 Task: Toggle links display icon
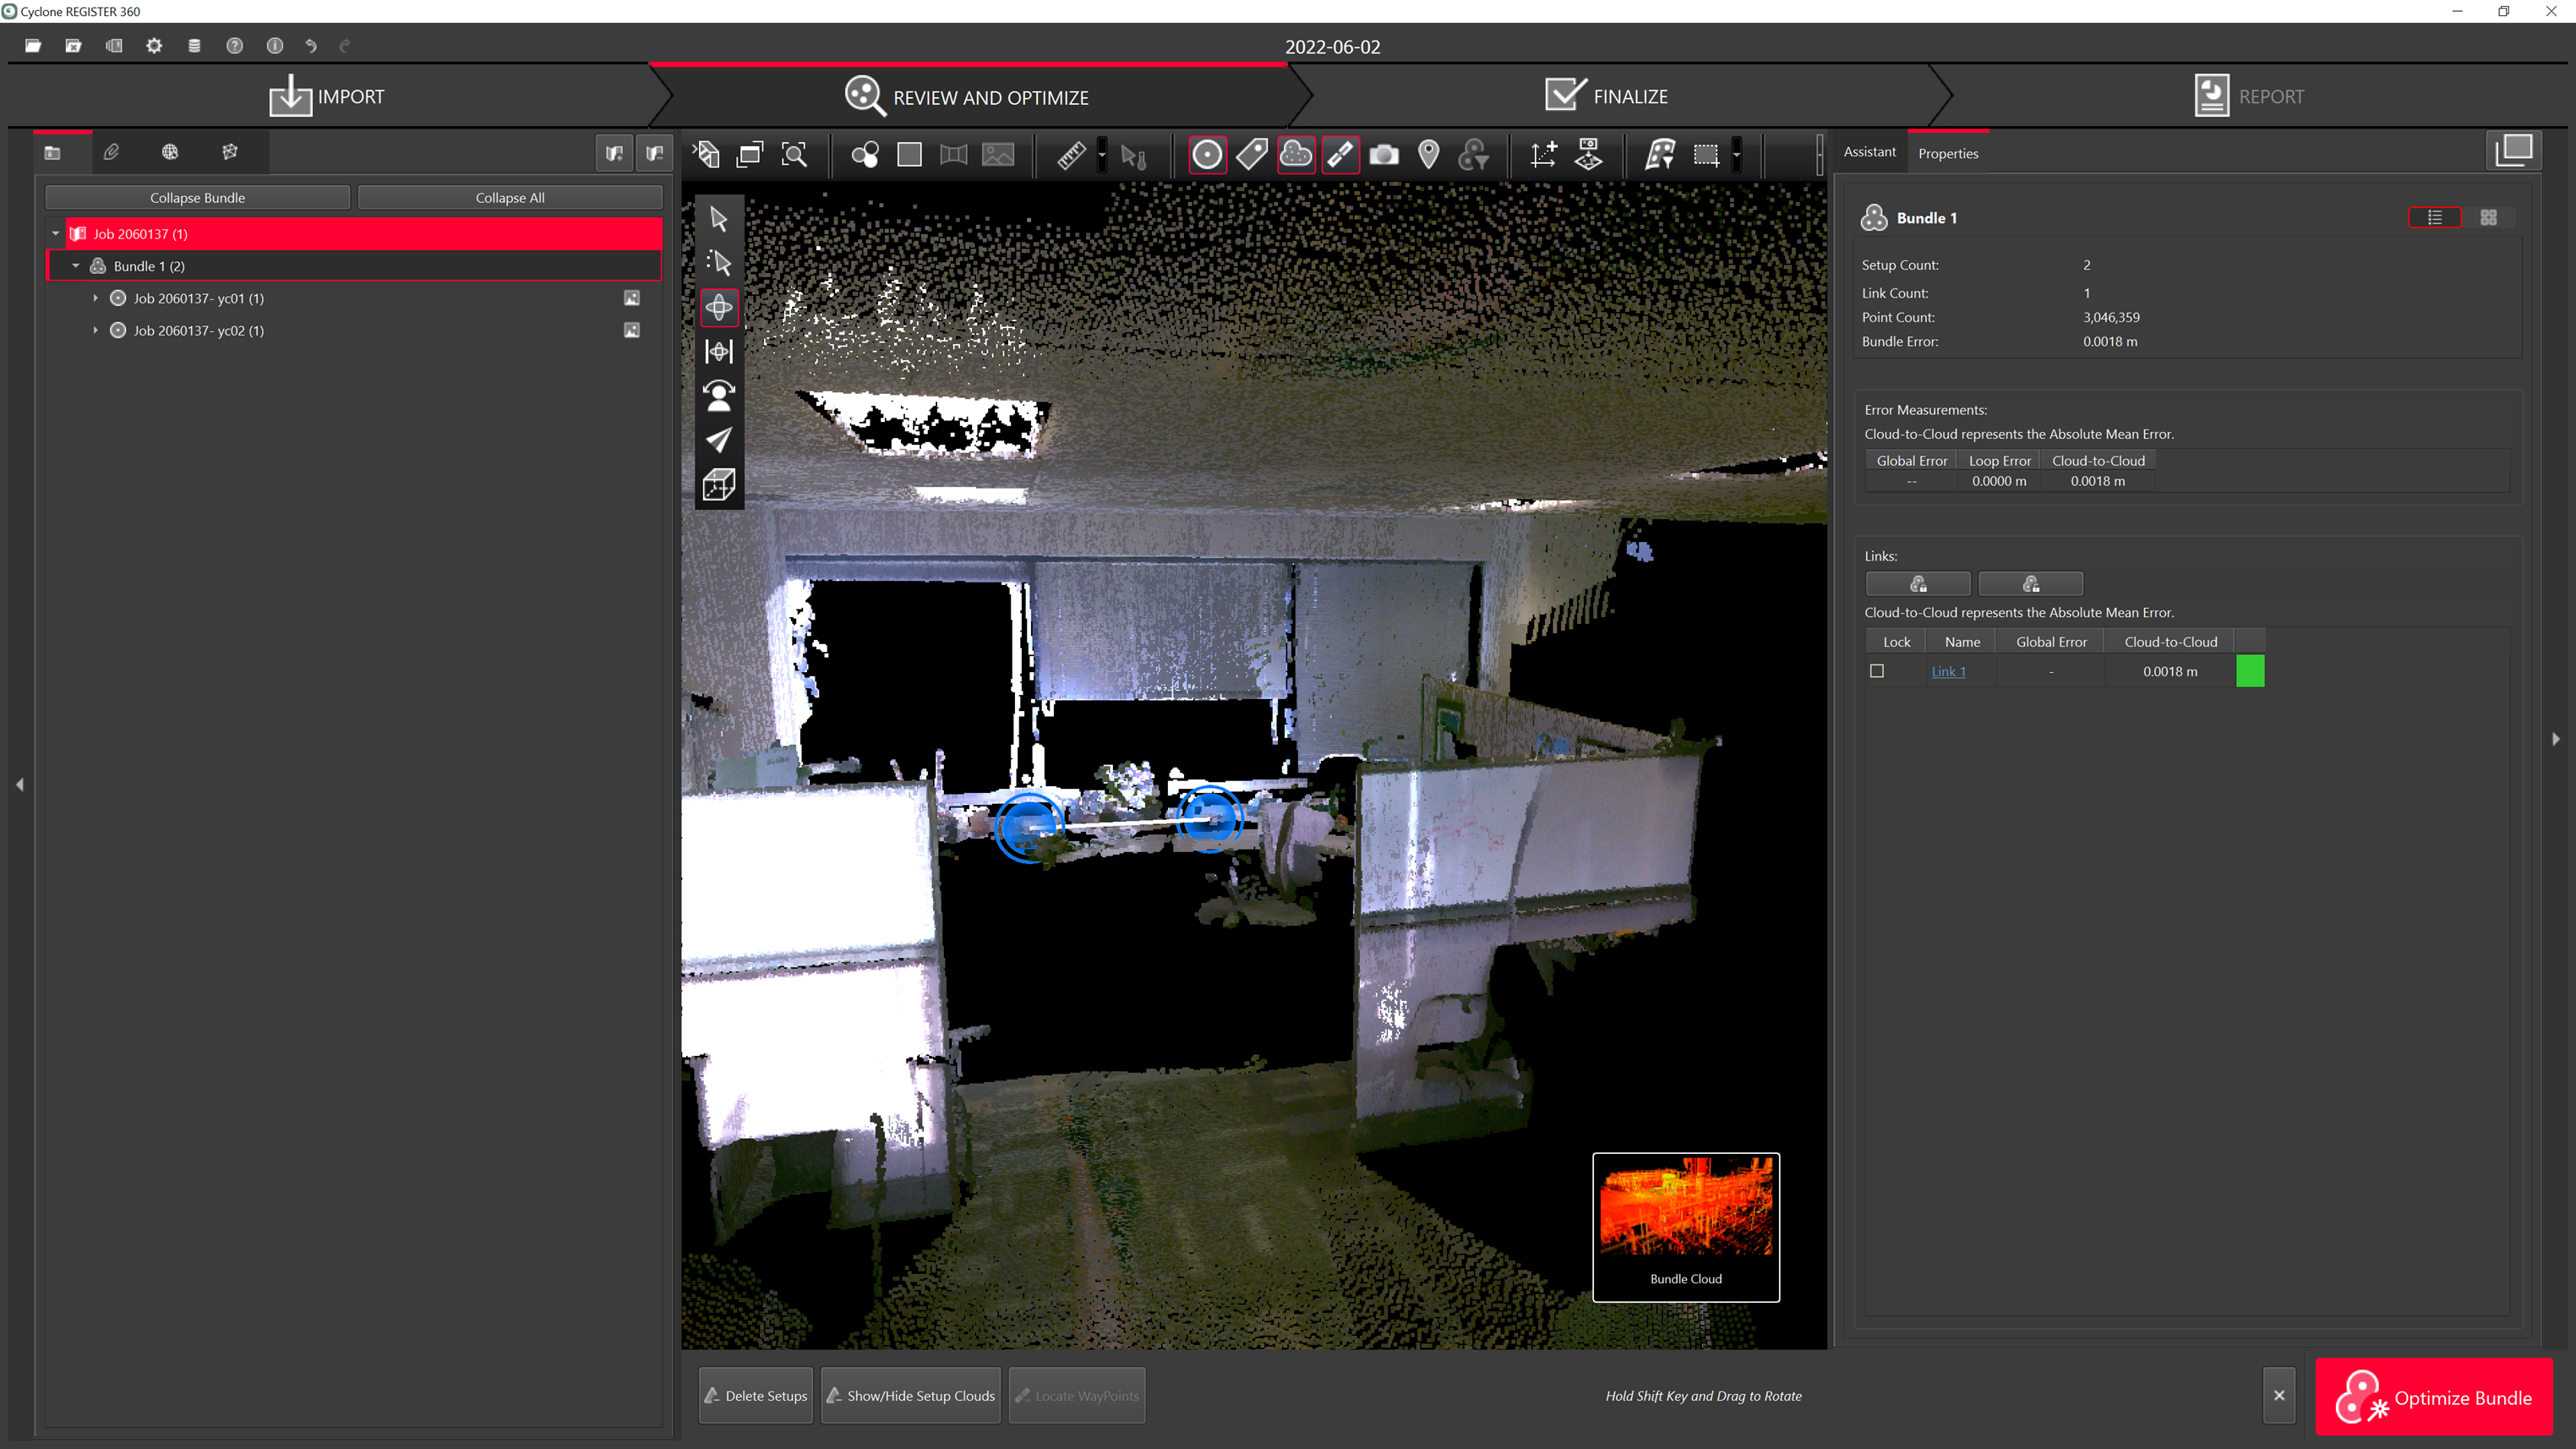(x=1340, y=155)
